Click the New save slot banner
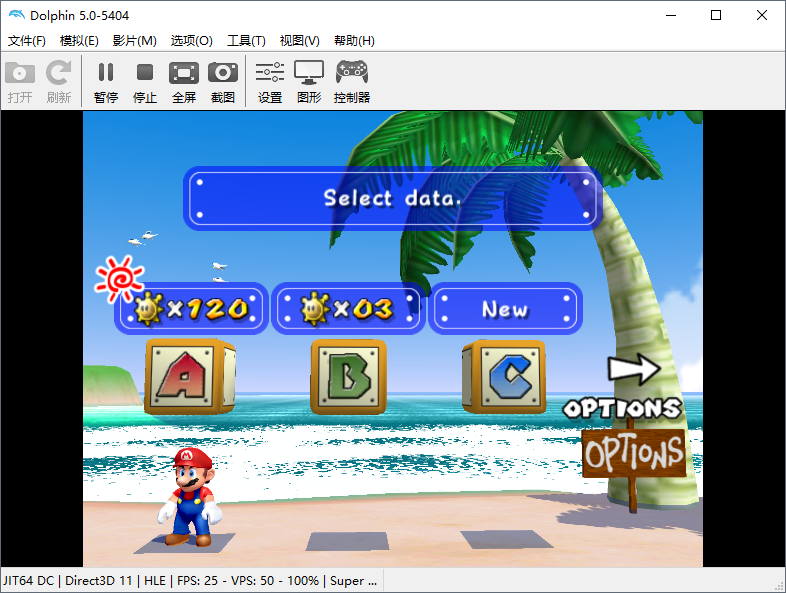 505,308
